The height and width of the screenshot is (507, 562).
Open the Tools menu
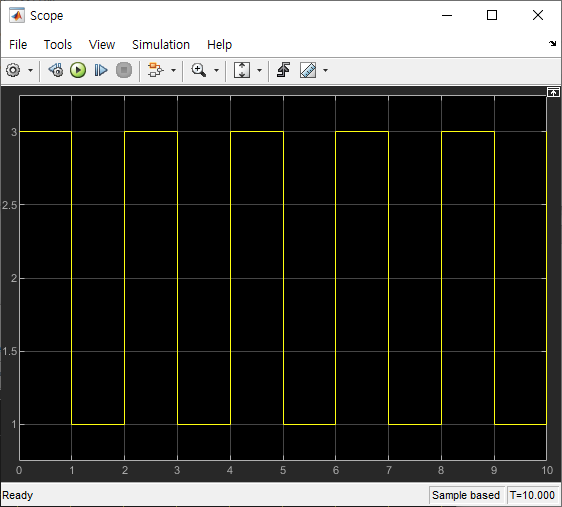click(58, 45)
